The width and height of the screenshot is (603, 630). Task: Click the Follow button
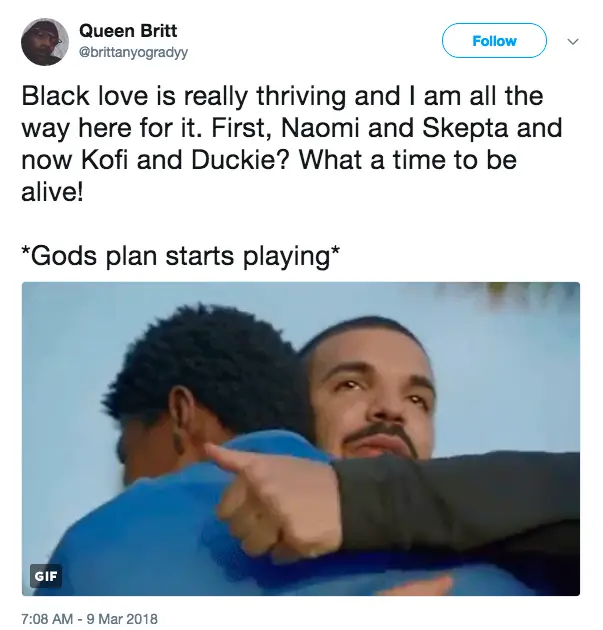pyautogui.click(x=494, y=41)
